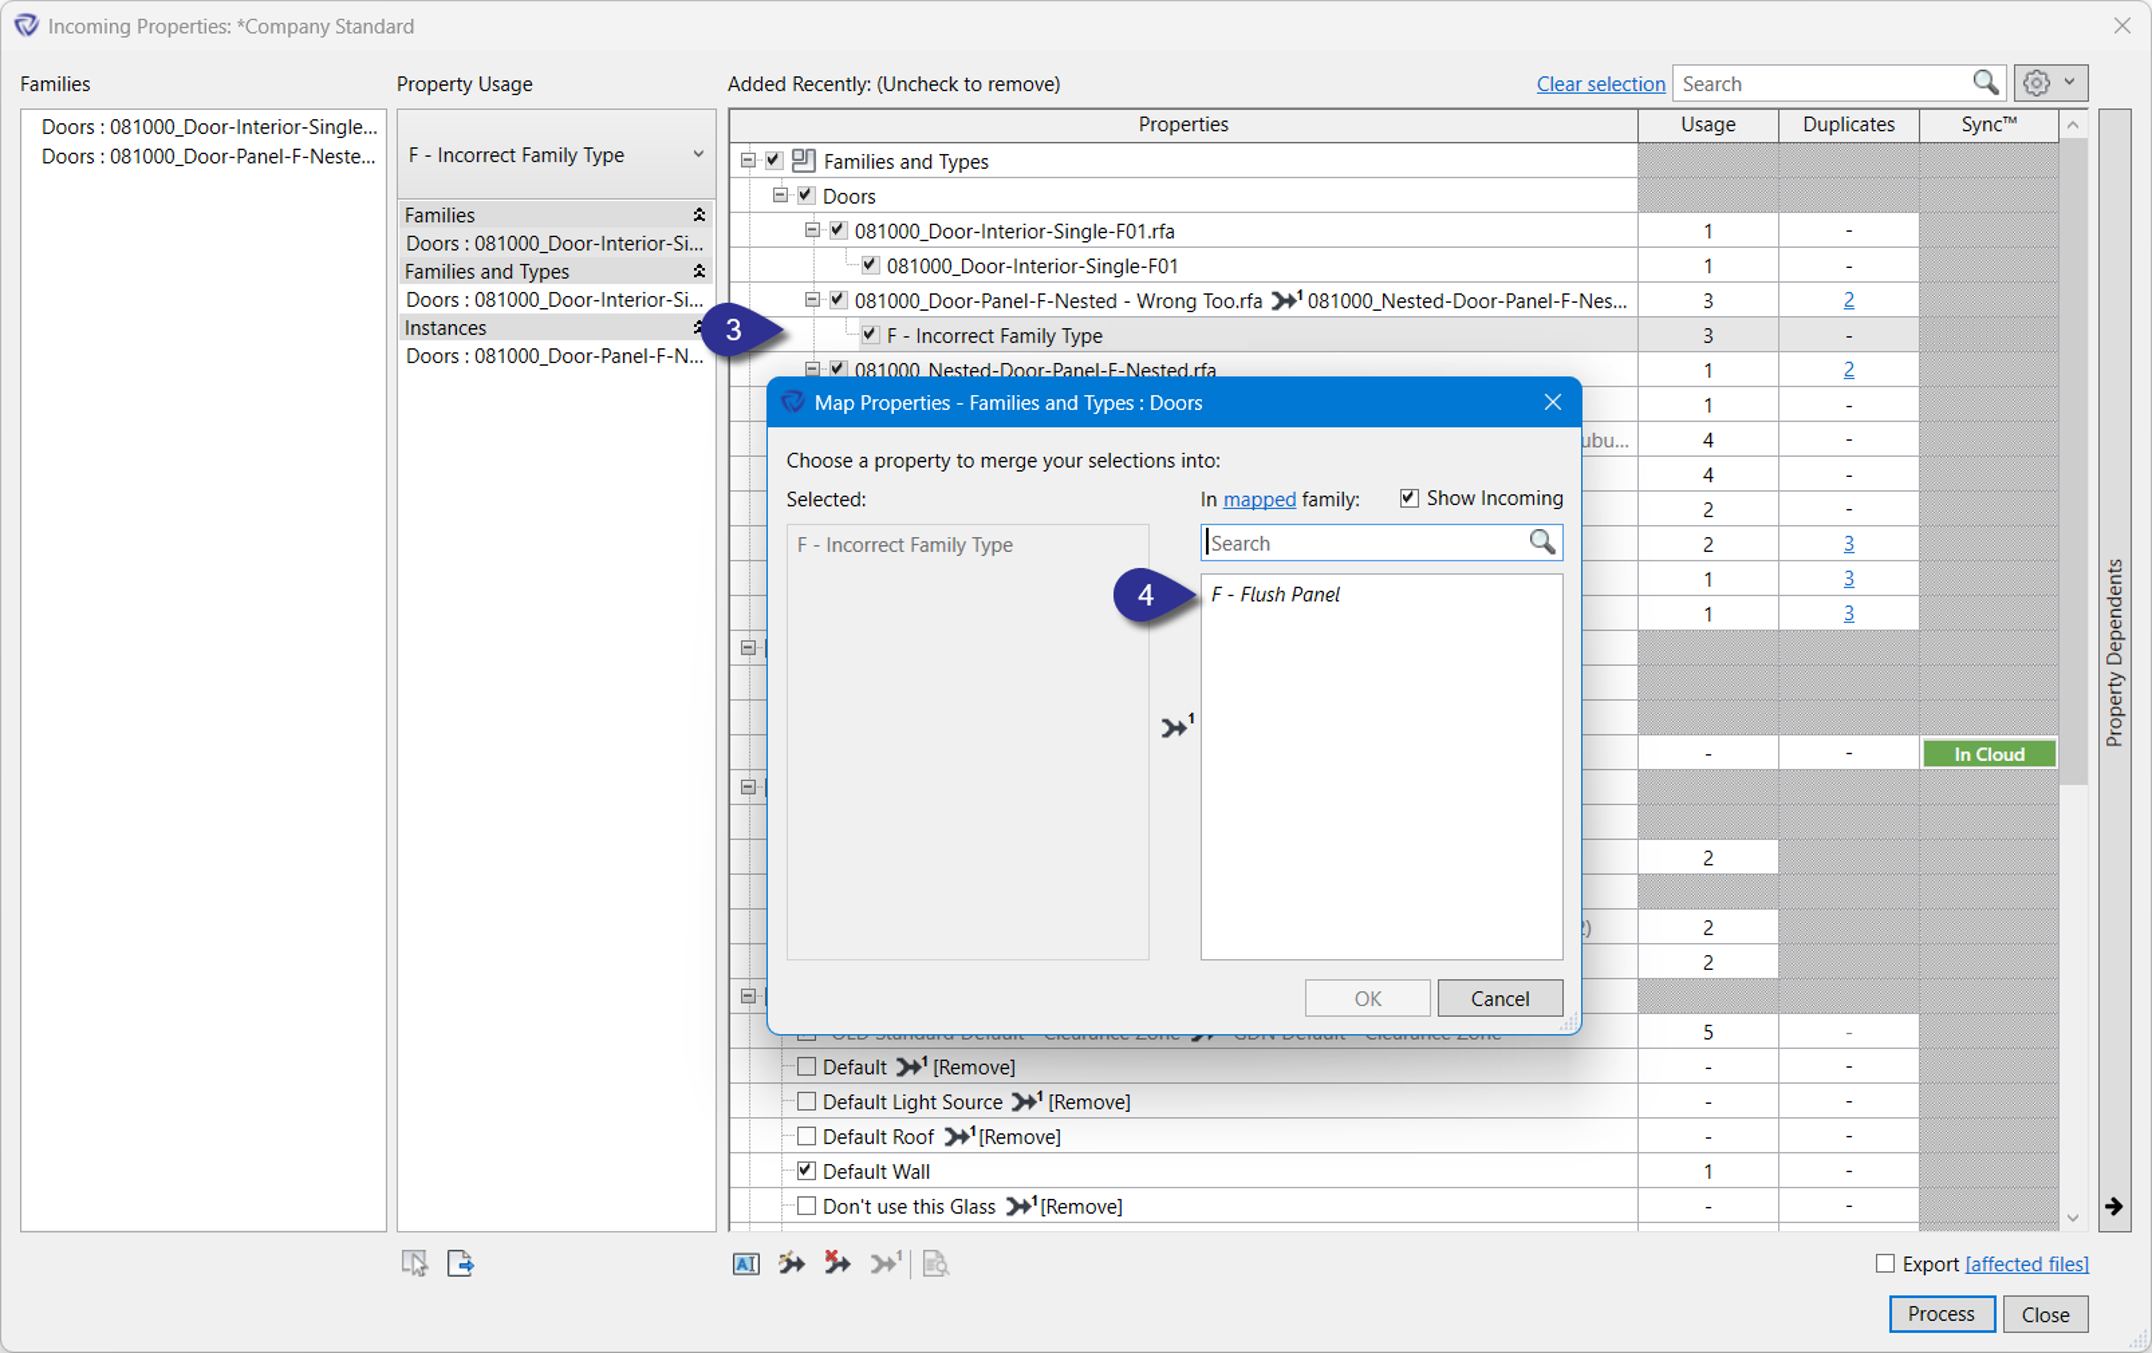The height and width of the screenshot is (1353, 2152).
Task: Click the Clear selection link
Action: pyautogui.click(x=1600, y=84)
